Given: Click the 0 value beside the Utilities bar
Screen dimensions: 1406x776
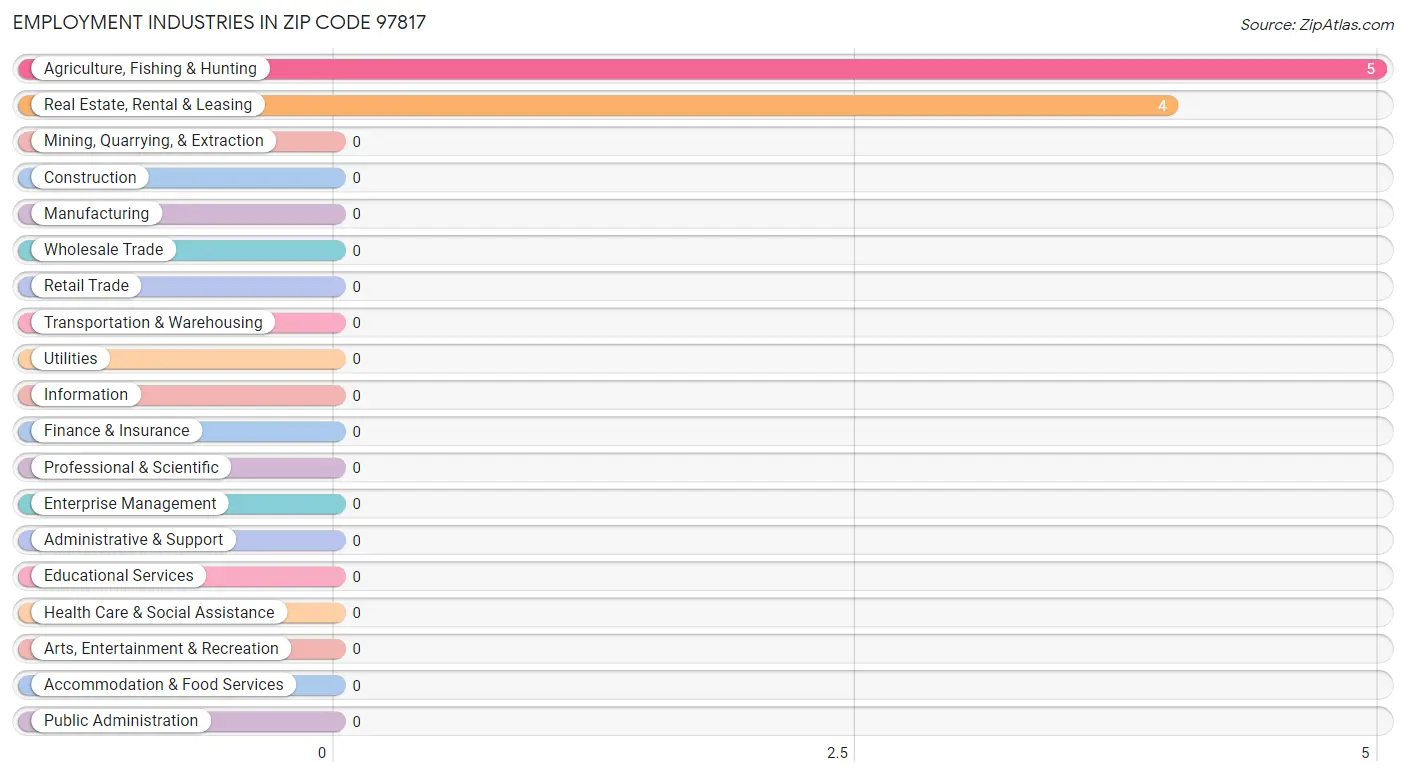Looking at the screenshot, I should [x=356, y=359].
